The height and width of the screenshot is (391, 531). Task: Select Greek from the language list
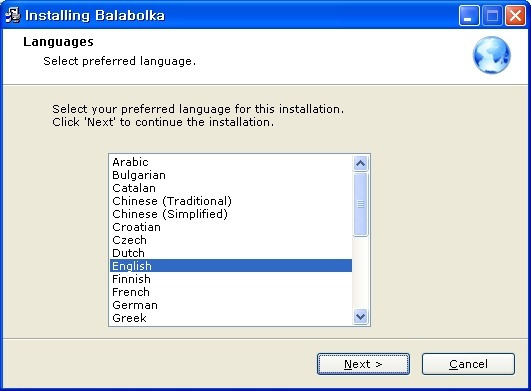231,318
